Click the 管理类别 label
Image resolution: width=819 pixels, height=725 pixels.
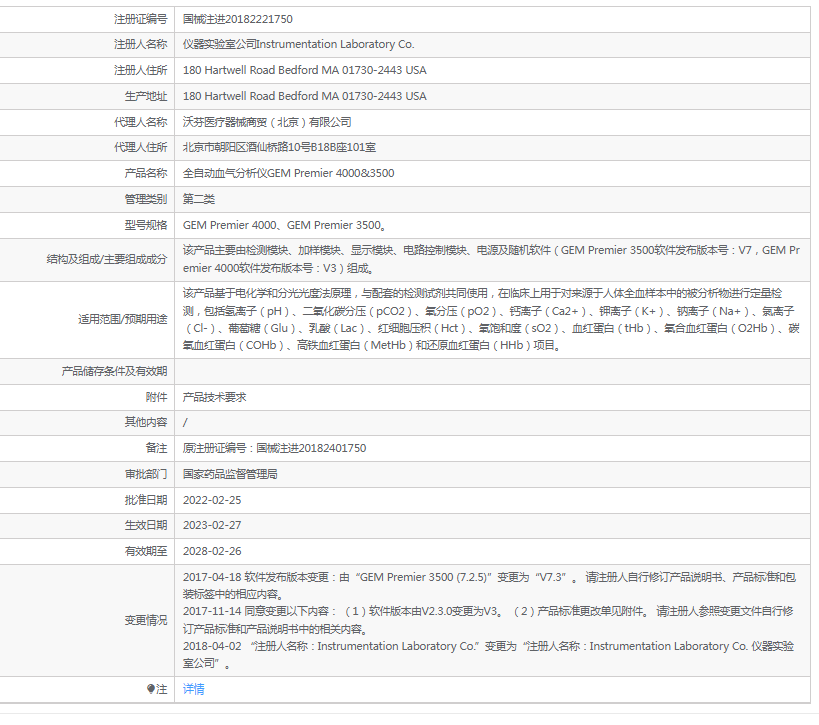point(146,199)
